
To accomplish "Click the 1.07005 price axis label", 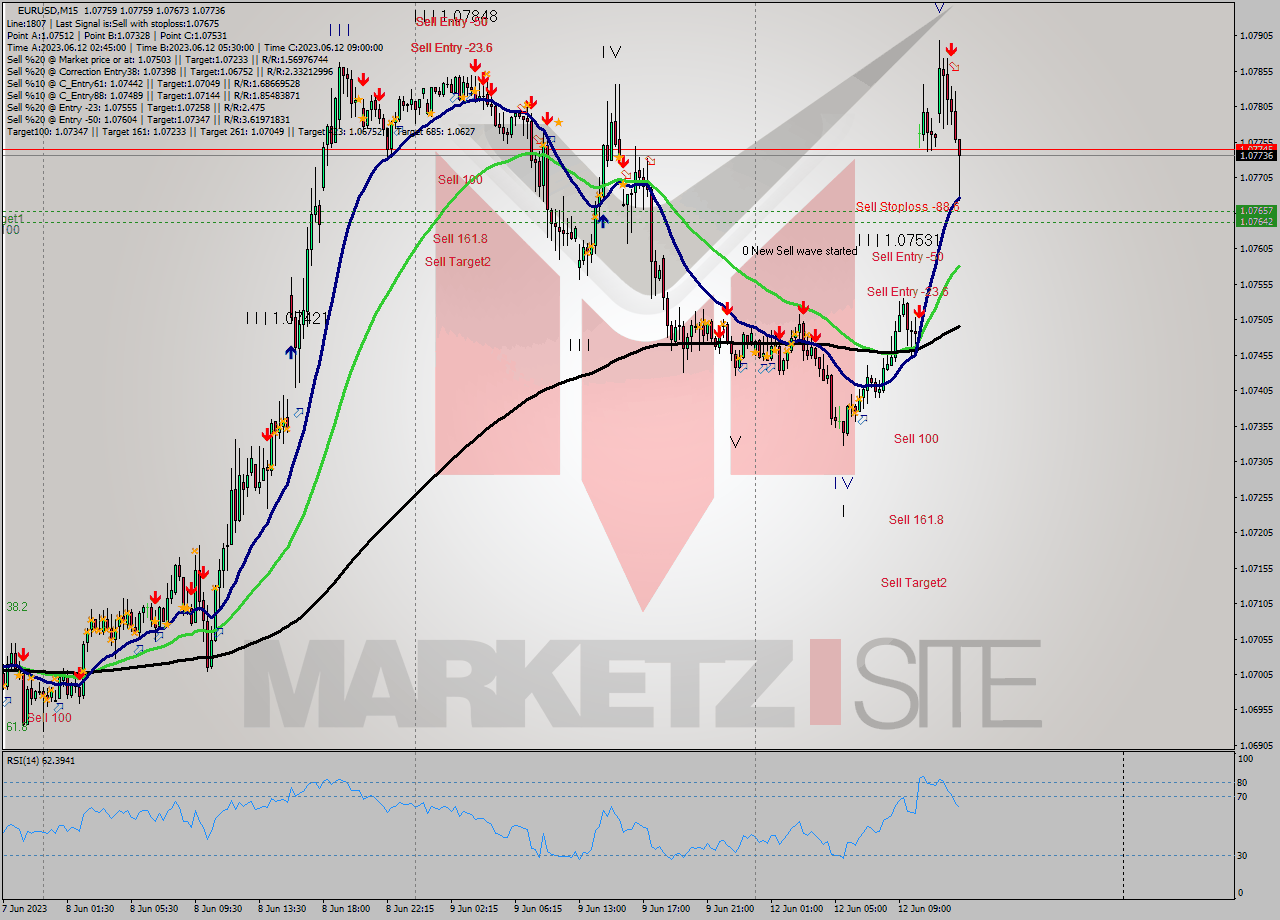I will (1256, 674).
